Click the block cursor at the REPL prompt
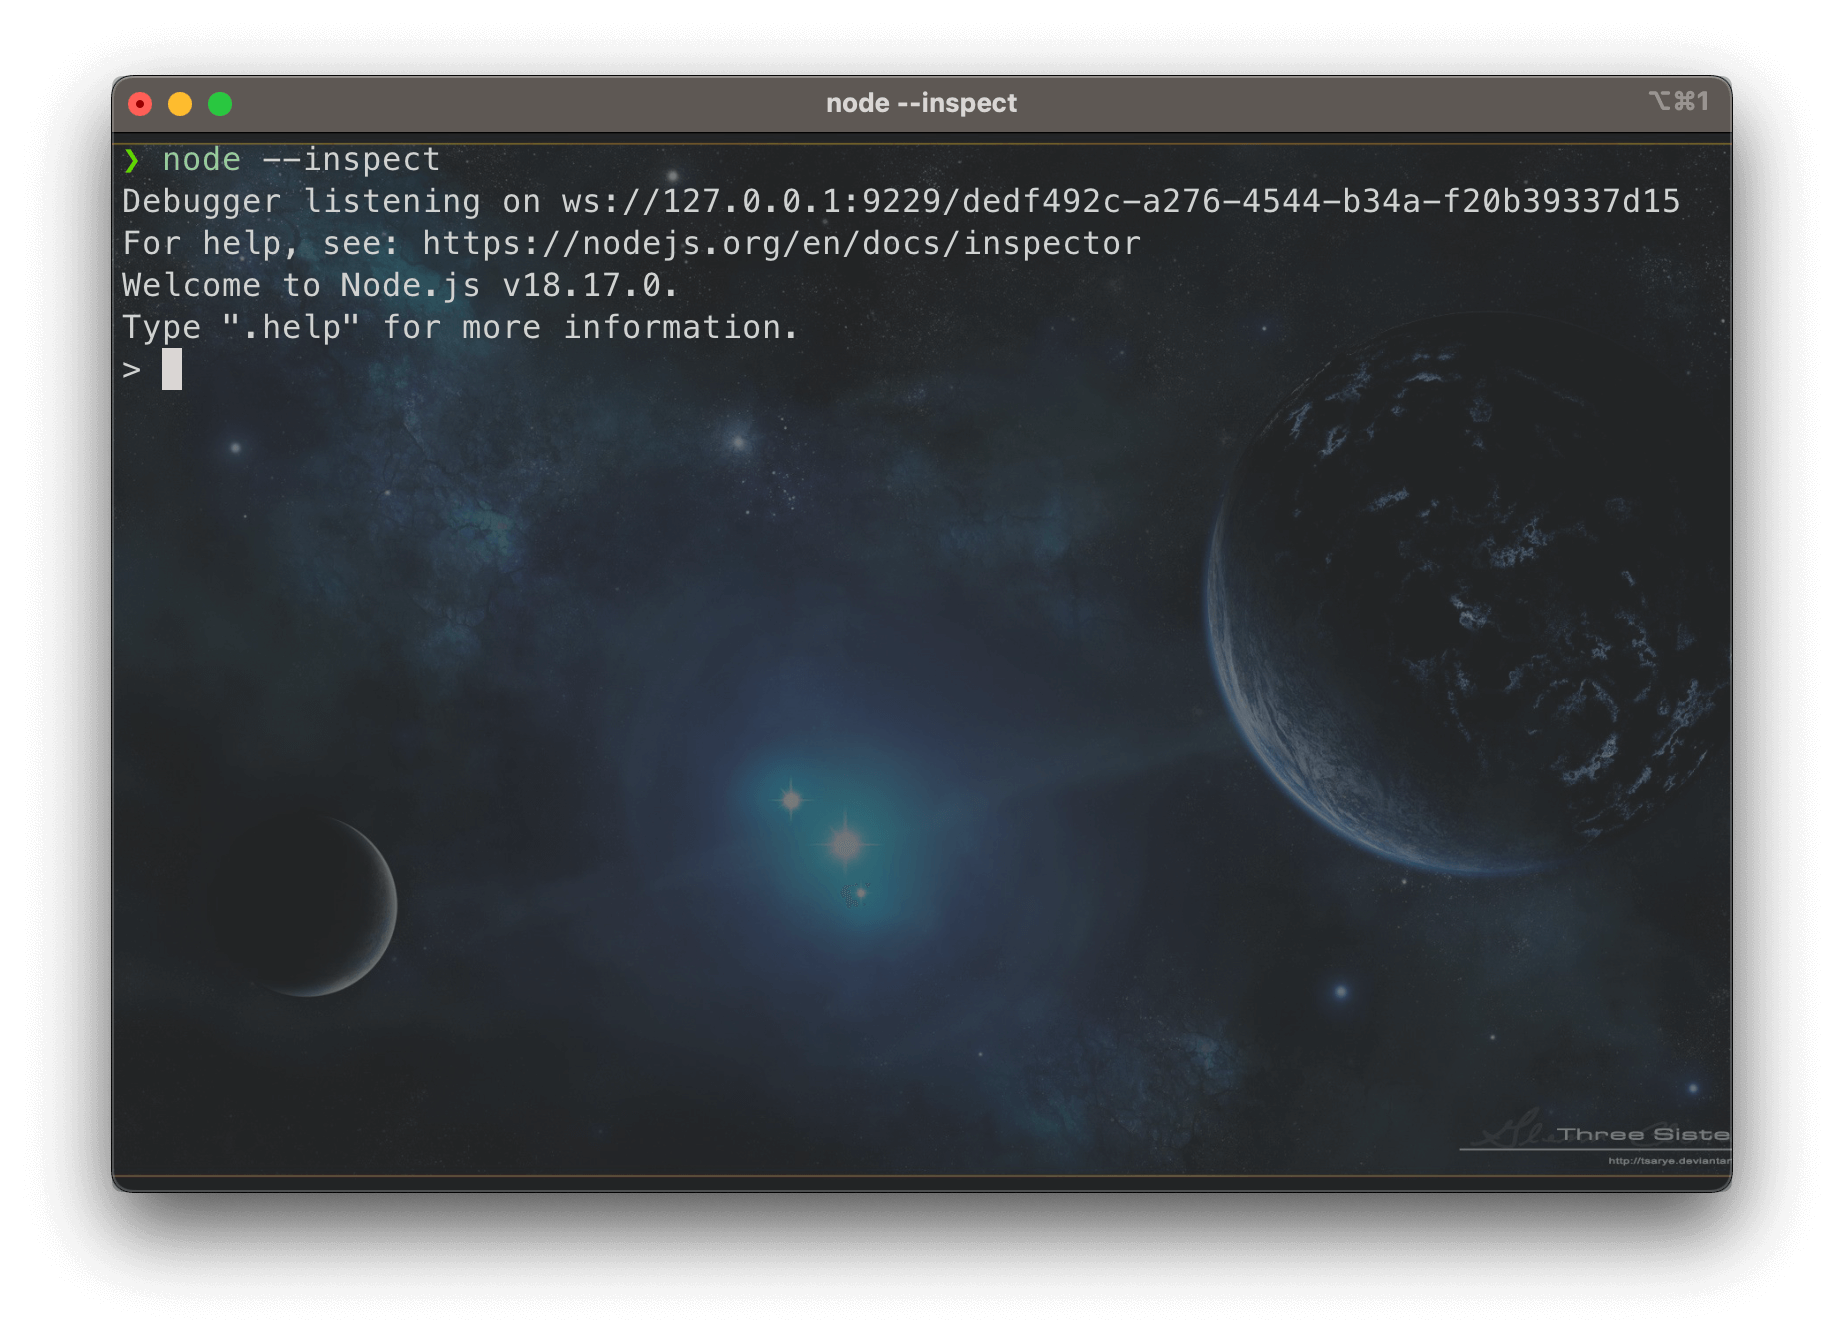The height and width of the screenshot is (1340, 1844). 172,370
